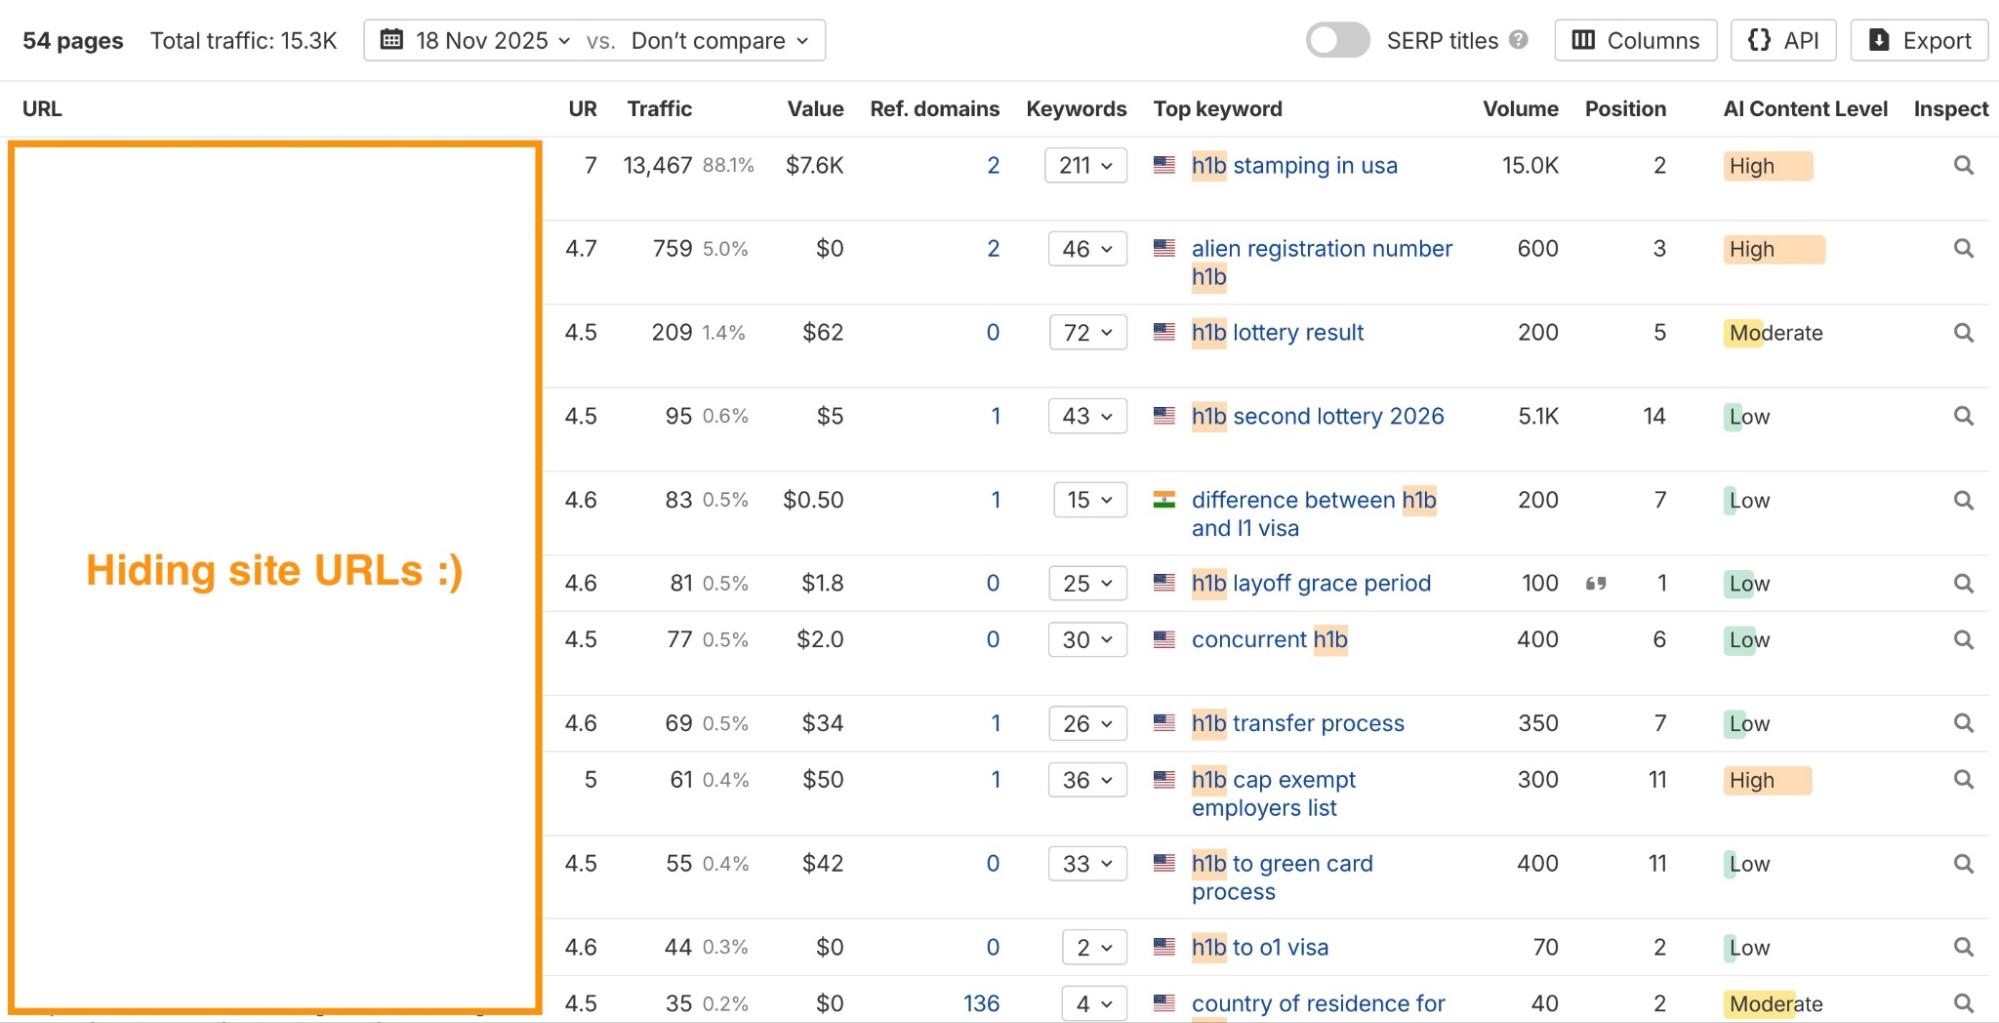1999x1023 pixels.
Task: Inspect the h1b cap exempt employers row
Action: (1963, 780)
